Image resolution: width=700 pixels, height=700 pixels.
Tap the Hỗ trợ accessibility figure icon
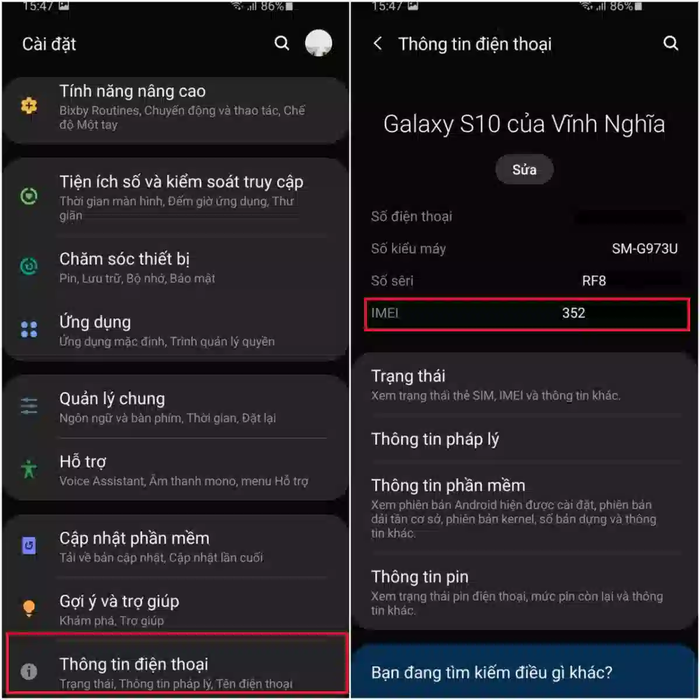(x=29, y=469)
